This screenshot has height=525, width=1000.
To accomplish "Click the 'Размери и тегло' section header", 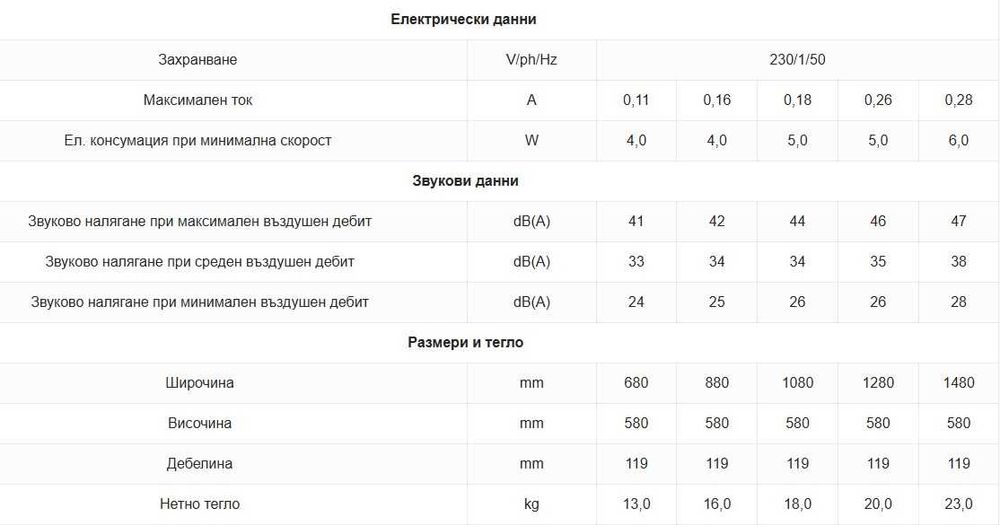I will (465, 342).
